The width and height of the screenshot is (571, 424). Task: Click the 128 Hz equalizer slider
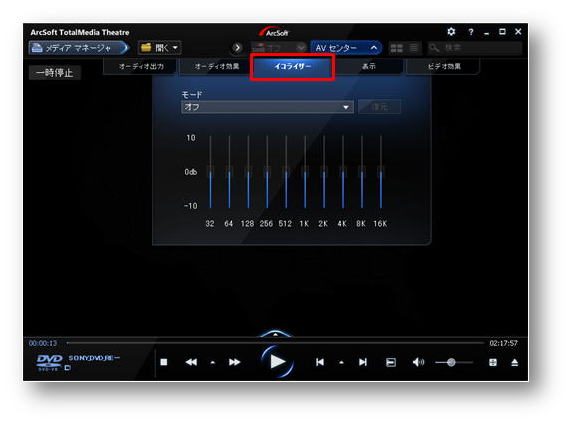[248, 172]
